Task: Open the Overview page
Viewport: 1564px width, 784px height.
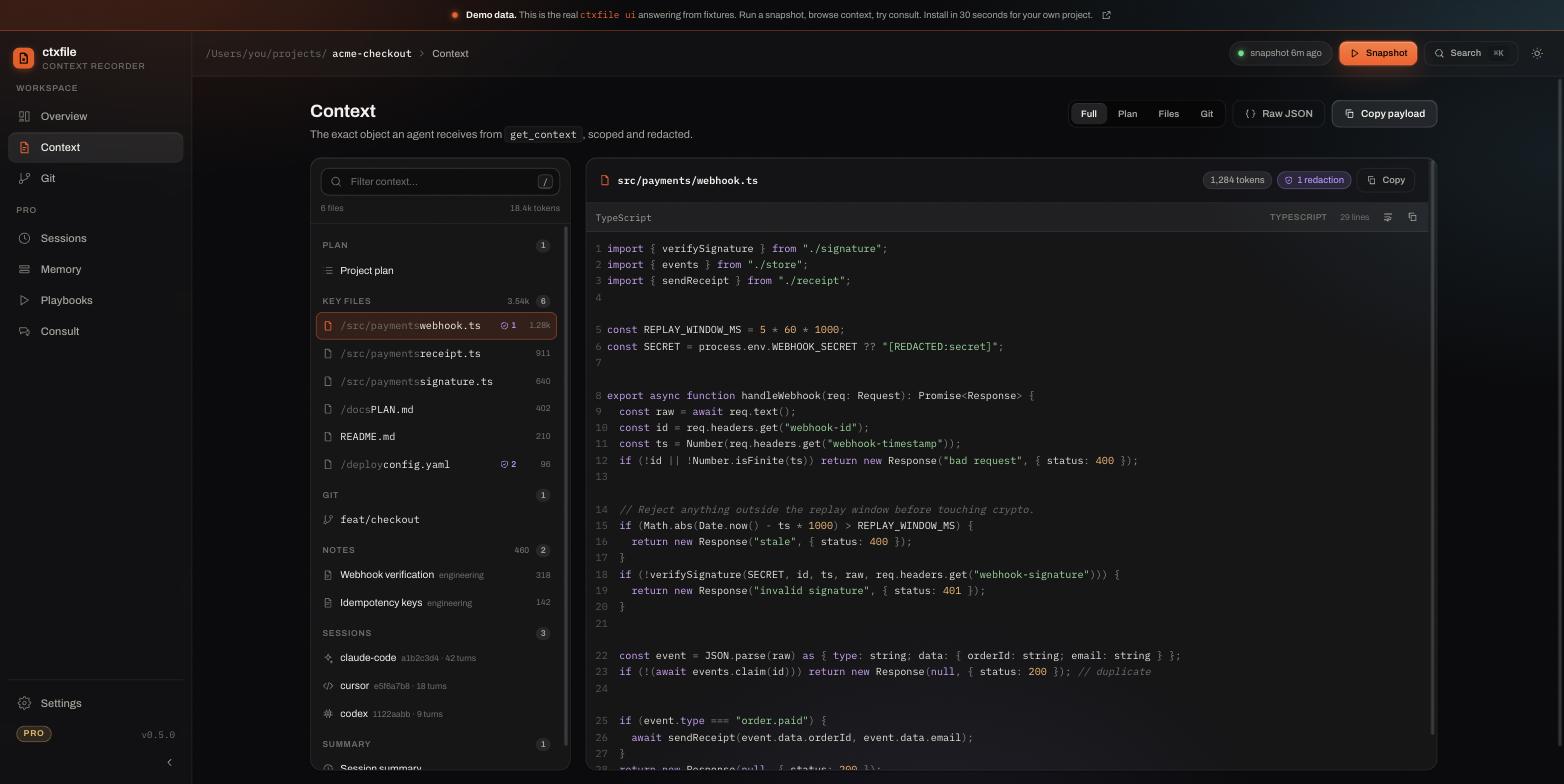Action: pos(96,116)
